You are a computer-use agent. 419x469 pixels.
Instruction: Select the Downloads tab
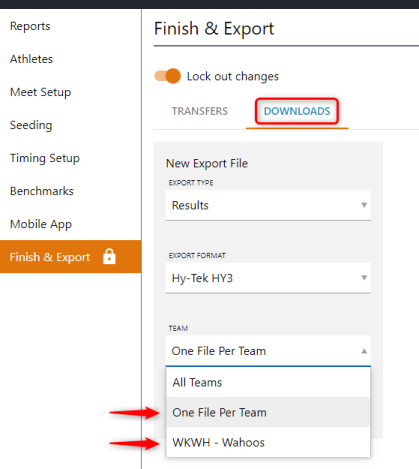(x=297, y=111)
